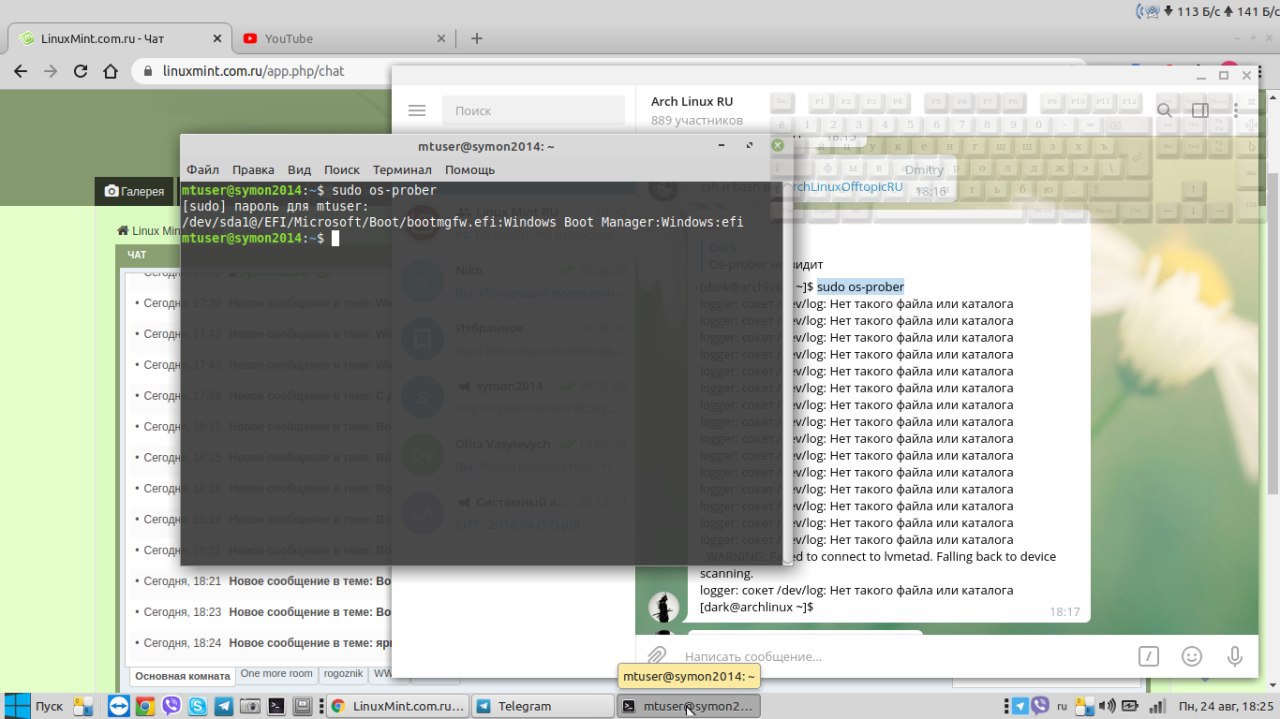The image size is (1280, 719).
Task: Close the YouTube tab
Action: [442, 38]
